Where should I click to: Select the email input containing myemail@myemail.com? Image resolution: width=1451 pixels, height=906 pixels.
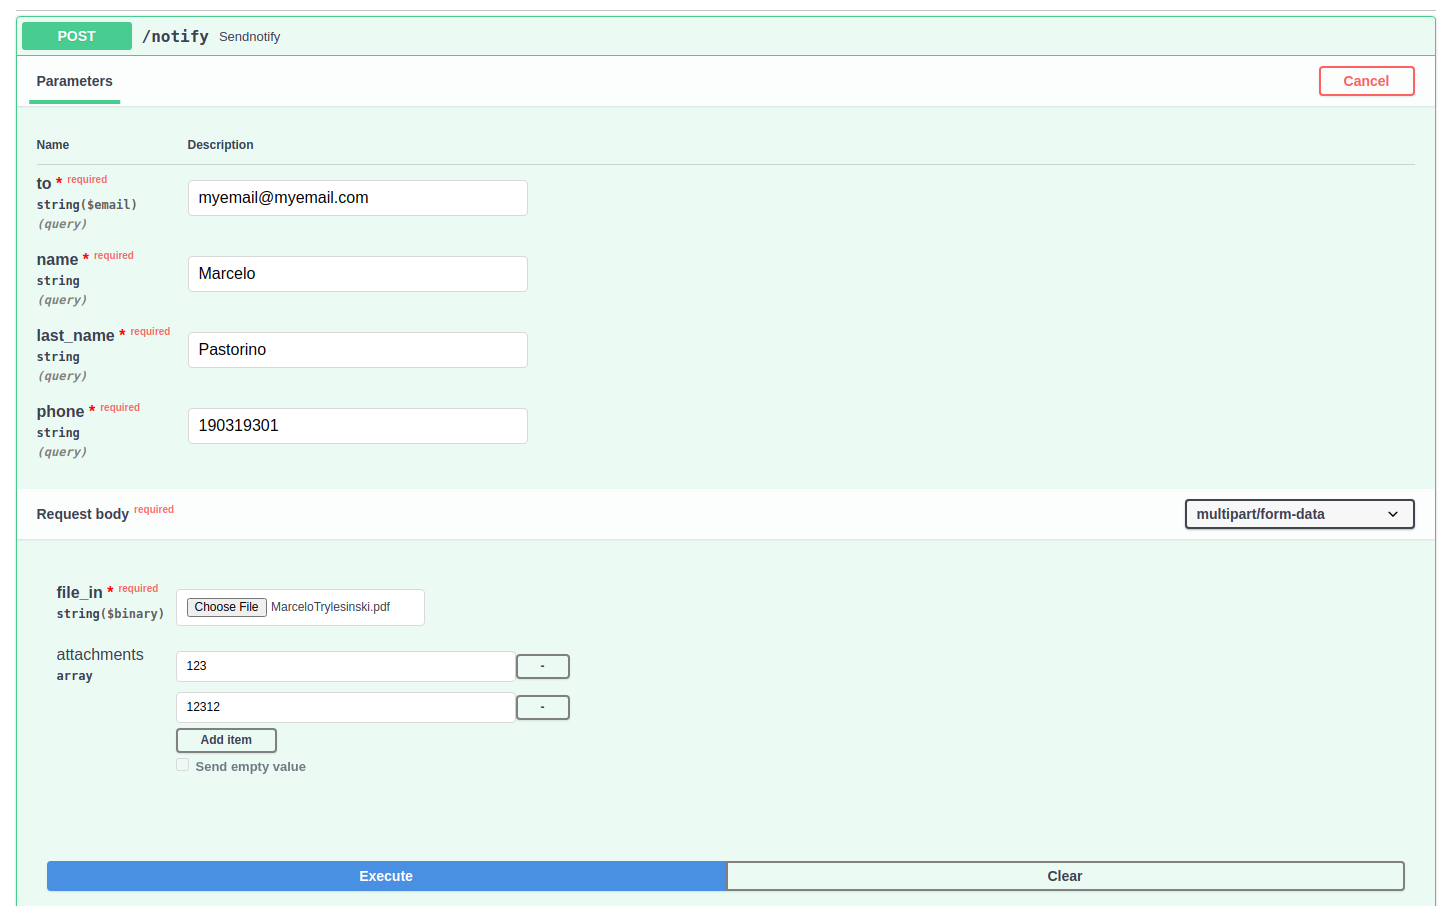tap(357, 197)
